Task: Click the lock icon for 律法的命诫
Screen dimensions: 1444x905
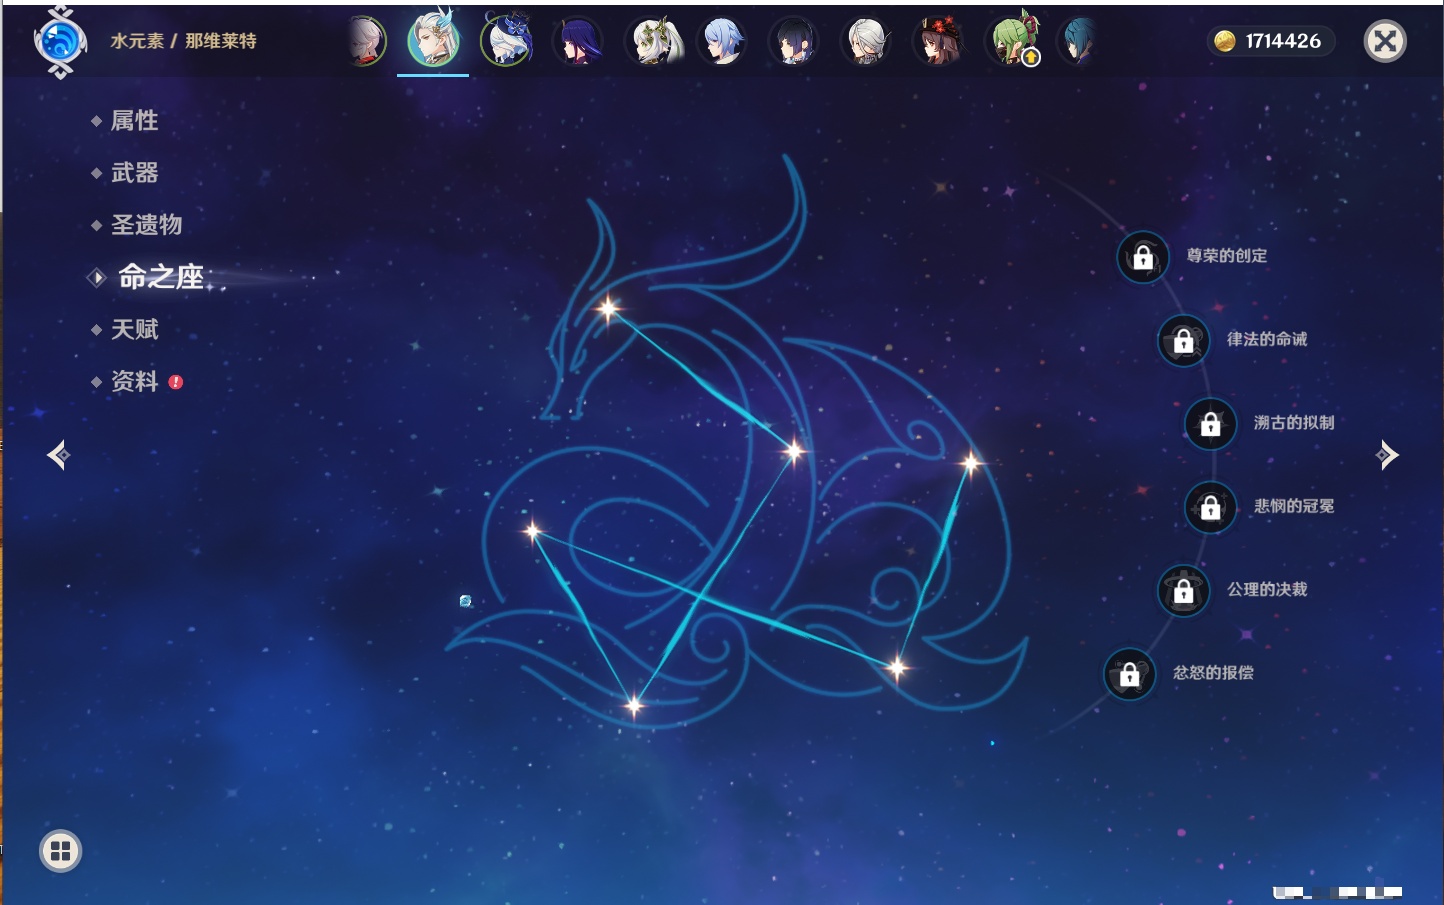Action: point(1184,341)
